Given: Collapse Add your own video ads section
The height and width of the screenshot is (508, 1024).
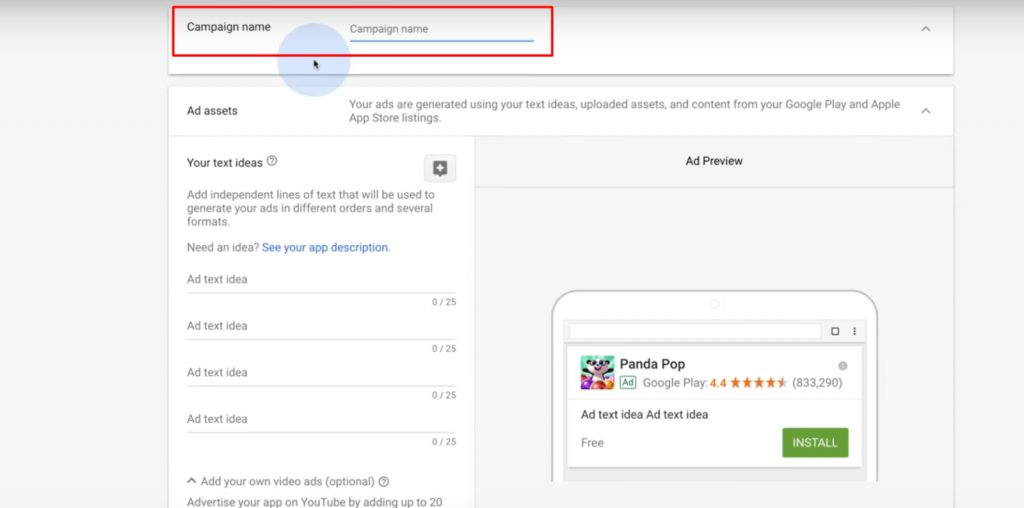Looking at the screenshot, I should (192, 482).
